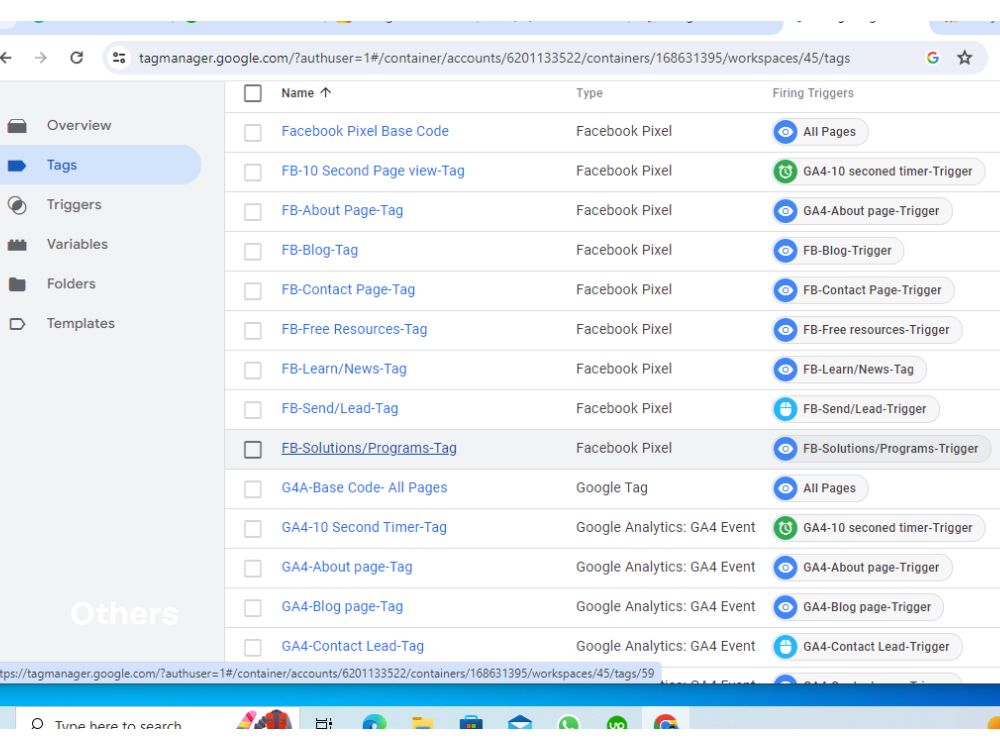
Task: Select FB-Solutions/Programs-Tag checkbox
Action: (x=253, y=450)
